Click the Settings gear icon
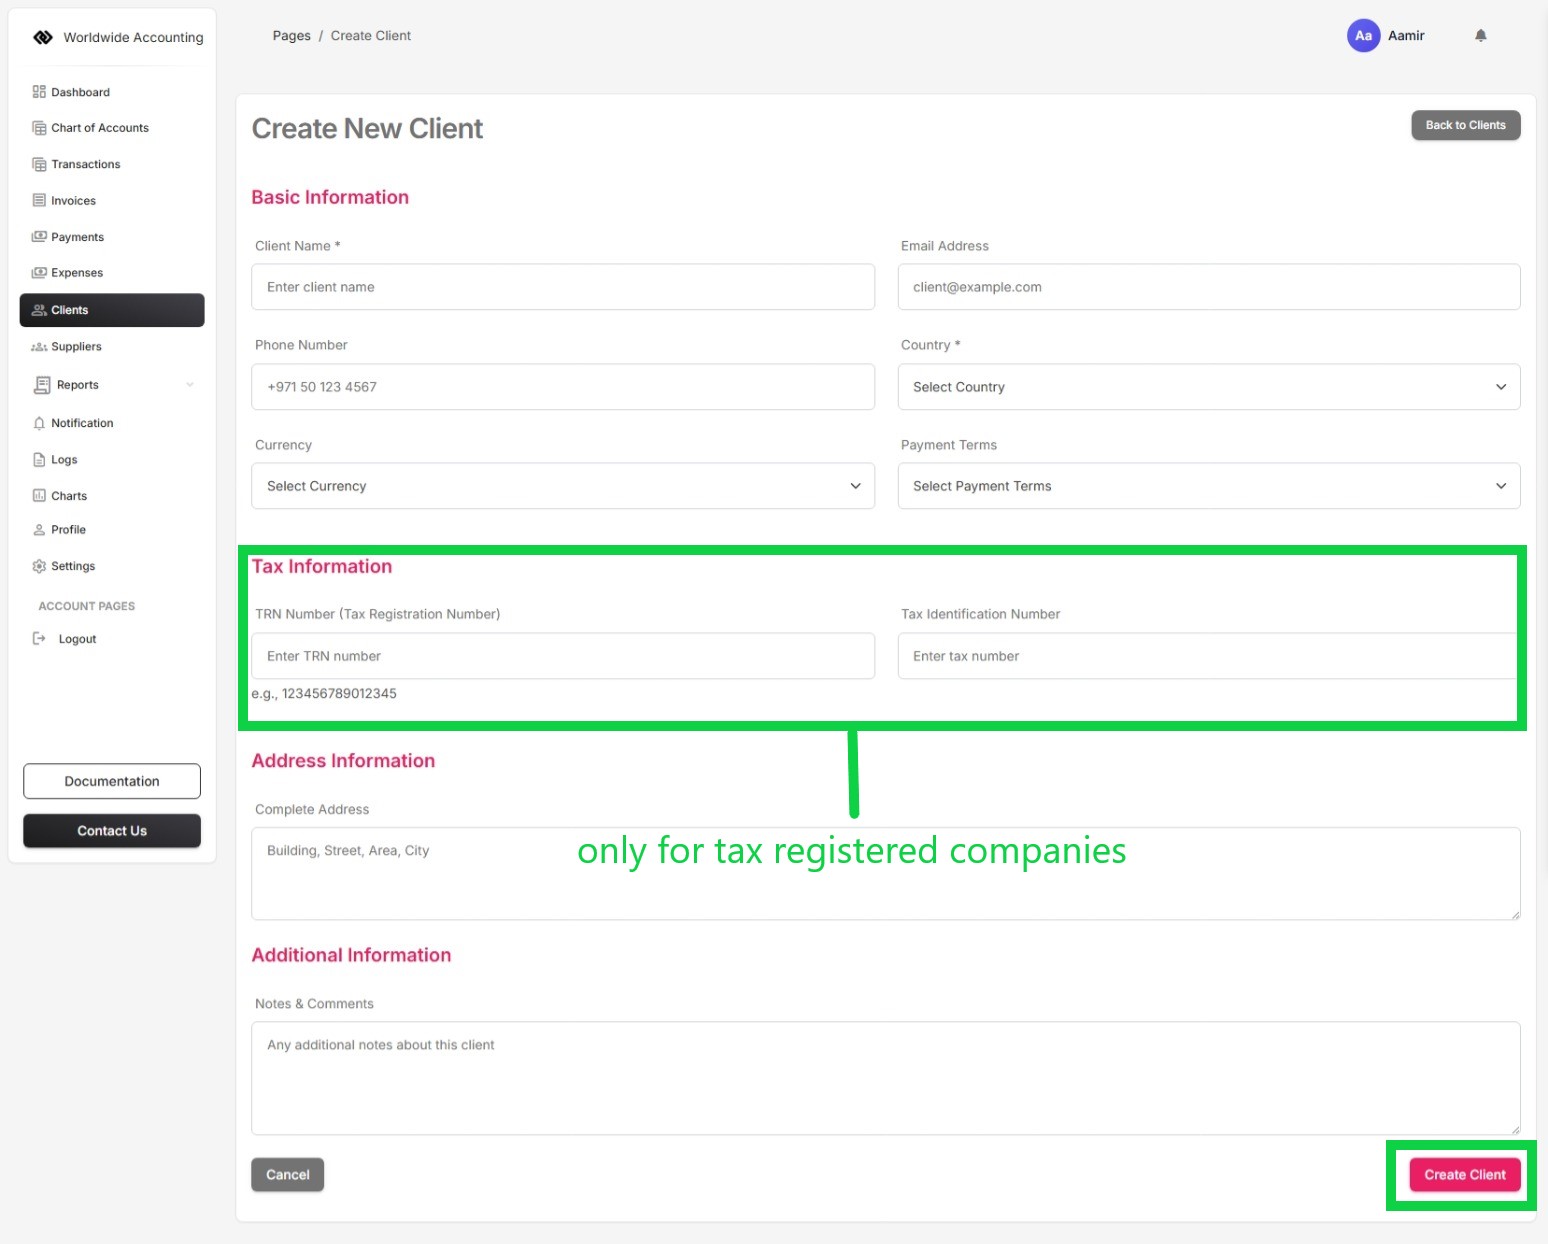The image size is (1548, 1244). 39,566
